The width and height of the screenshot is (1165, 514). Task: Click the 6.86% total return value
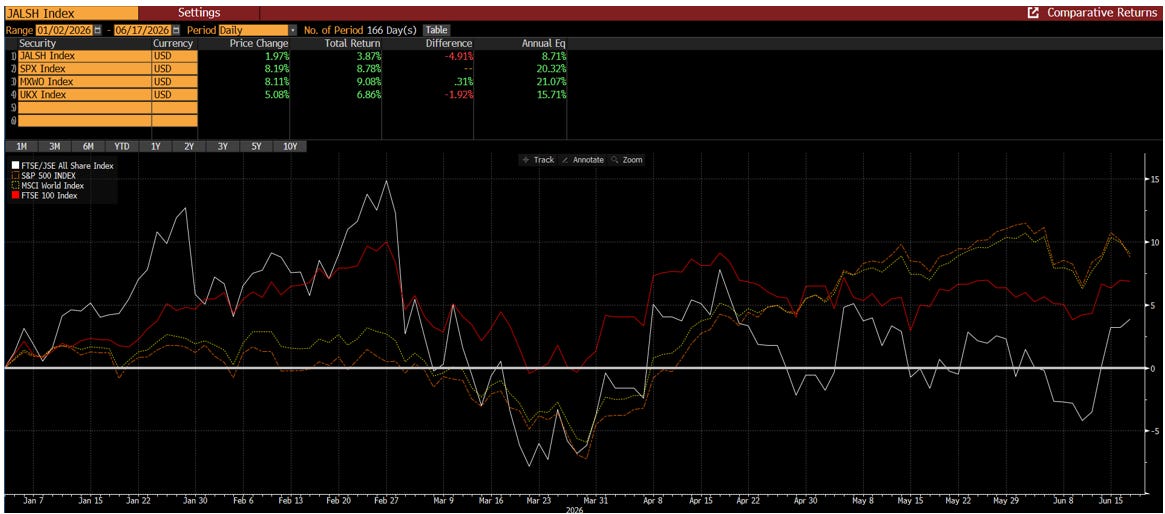click(367, 94)
